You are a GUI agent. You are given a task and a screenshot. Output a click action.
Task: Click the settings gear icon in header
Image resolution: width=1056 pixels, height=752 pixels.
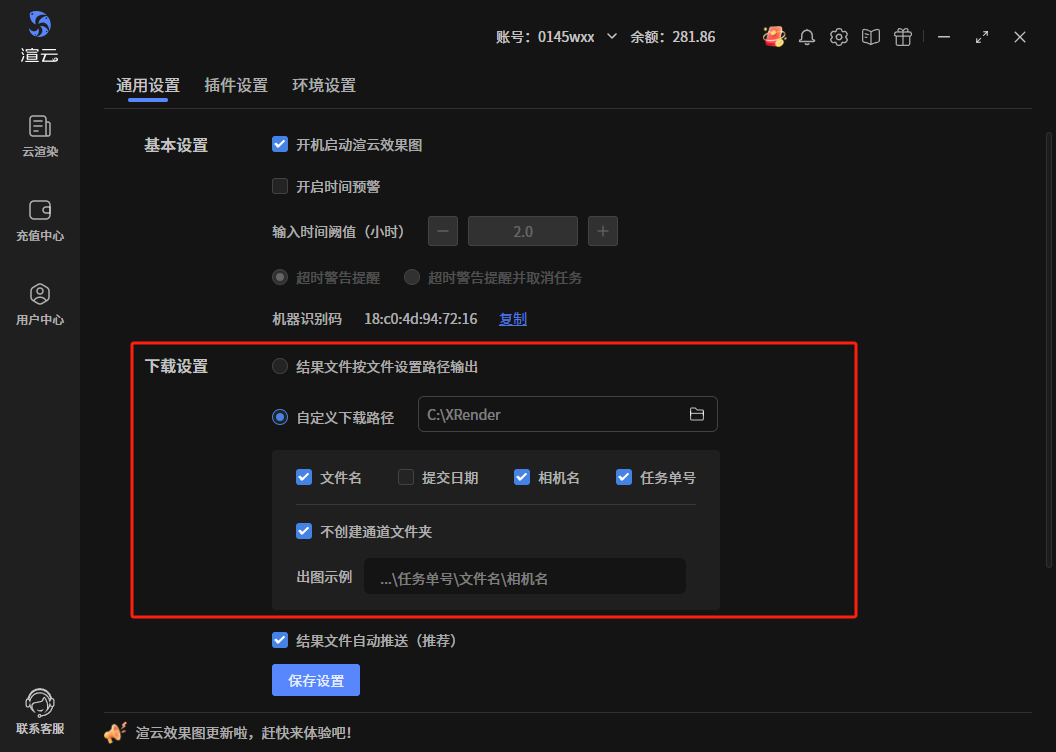[x=839, y=37]
